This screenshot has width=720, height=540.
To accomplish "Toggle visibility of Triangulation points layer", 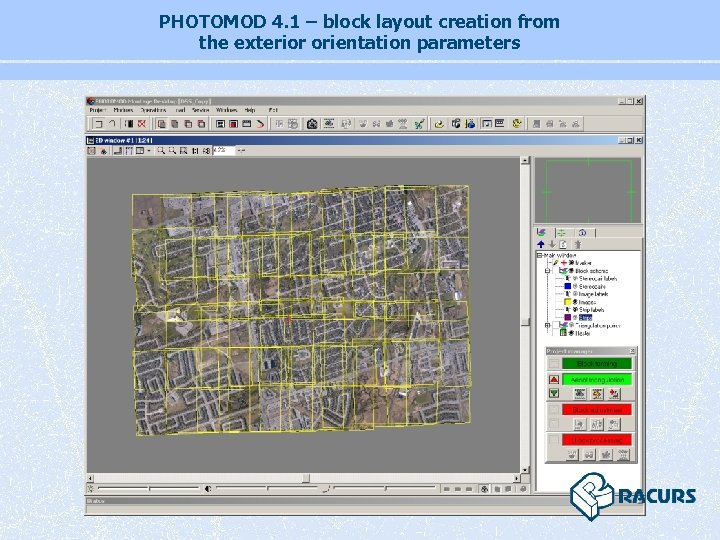I will (x=572, y=325).
